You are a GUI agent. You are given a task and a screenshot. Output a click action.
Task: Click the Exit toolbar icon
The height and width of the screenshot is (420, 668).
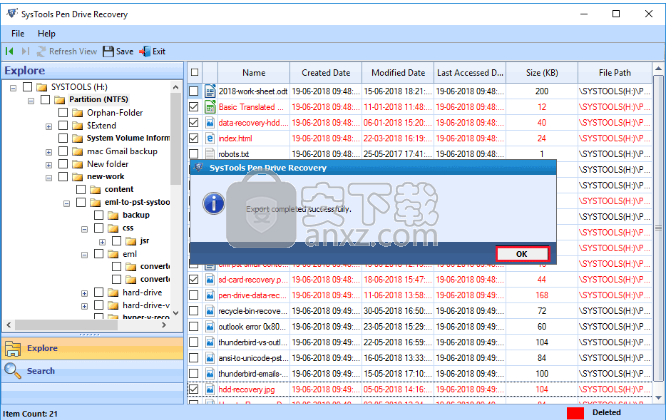[145, 52]
